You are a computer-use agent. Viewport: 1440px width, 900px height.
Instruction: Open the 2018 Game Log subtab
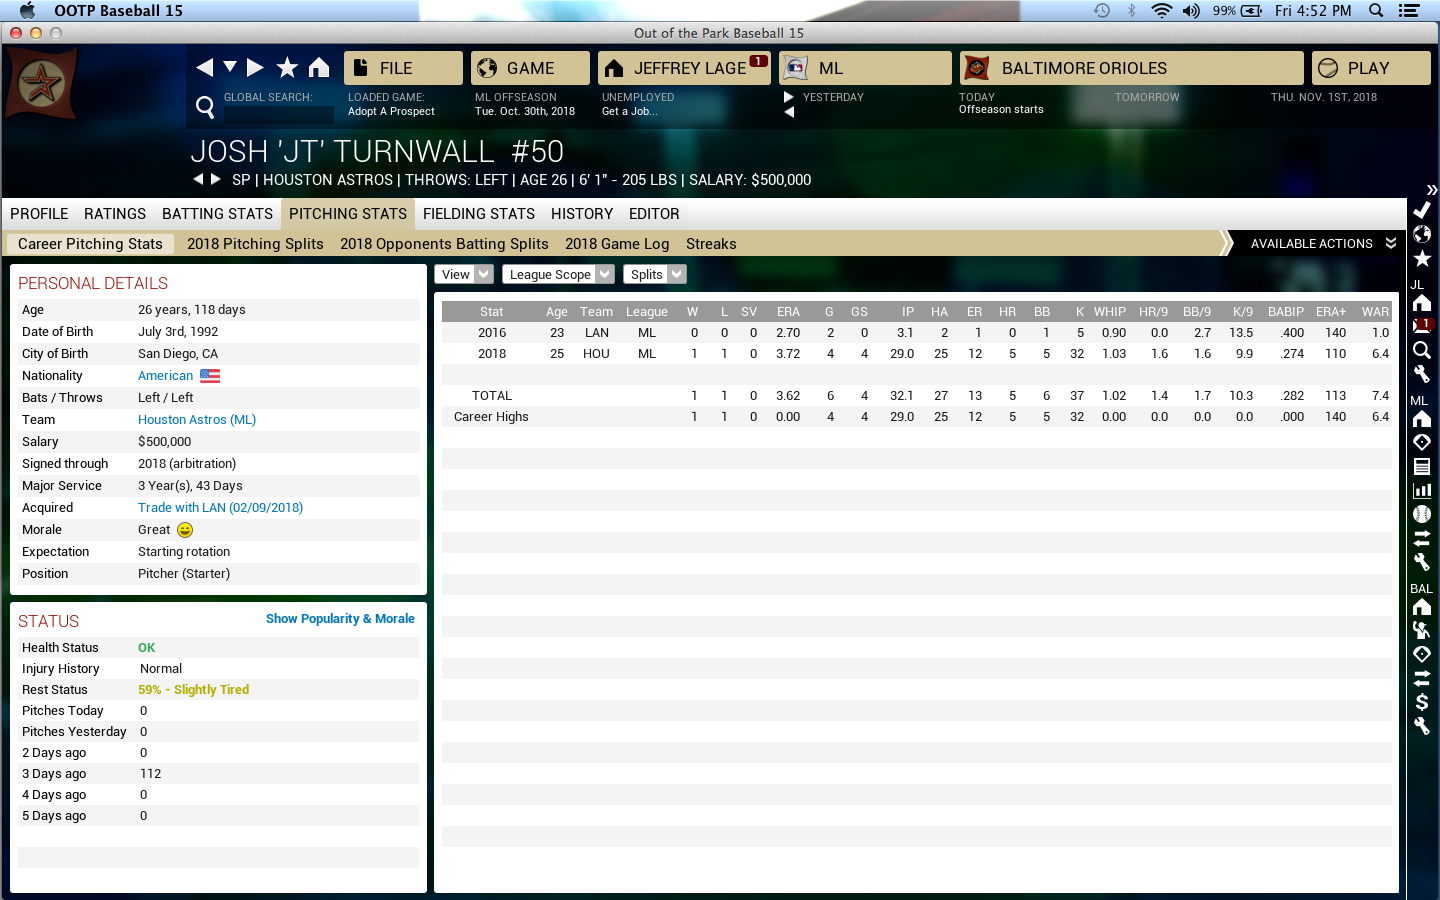(x=617, y=244)
